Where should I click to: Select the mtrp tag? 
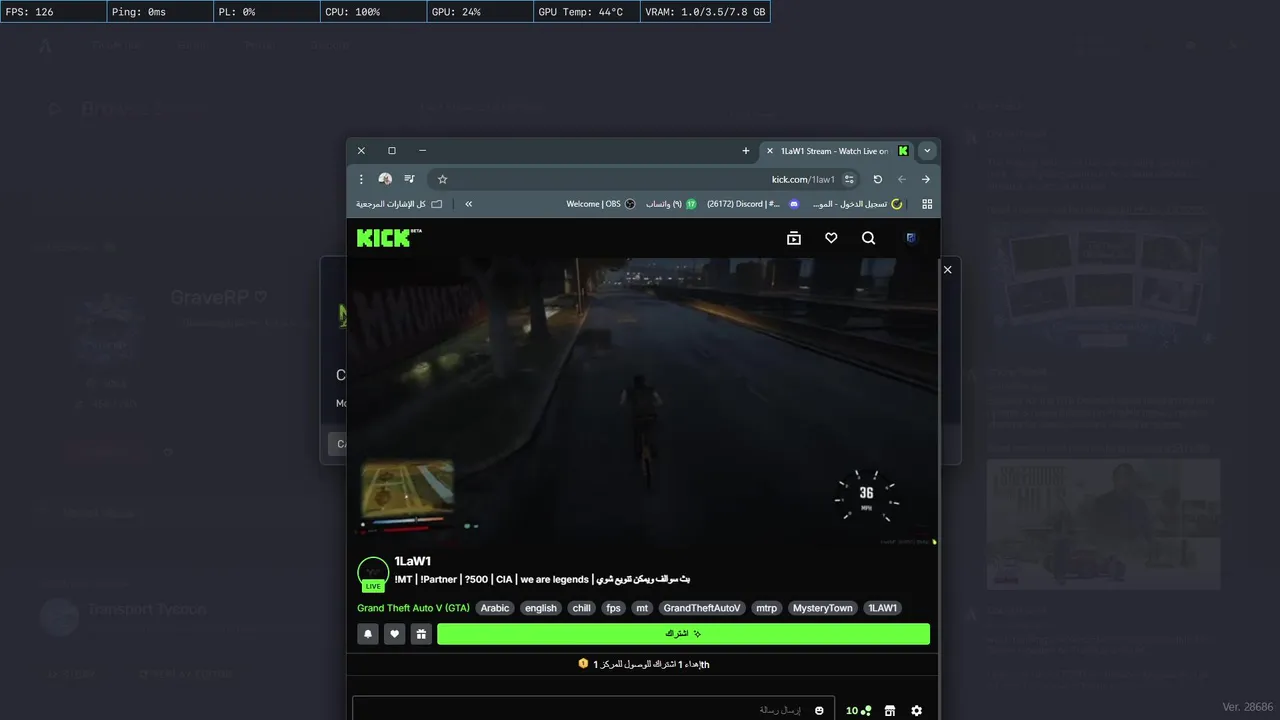point(767,608)
